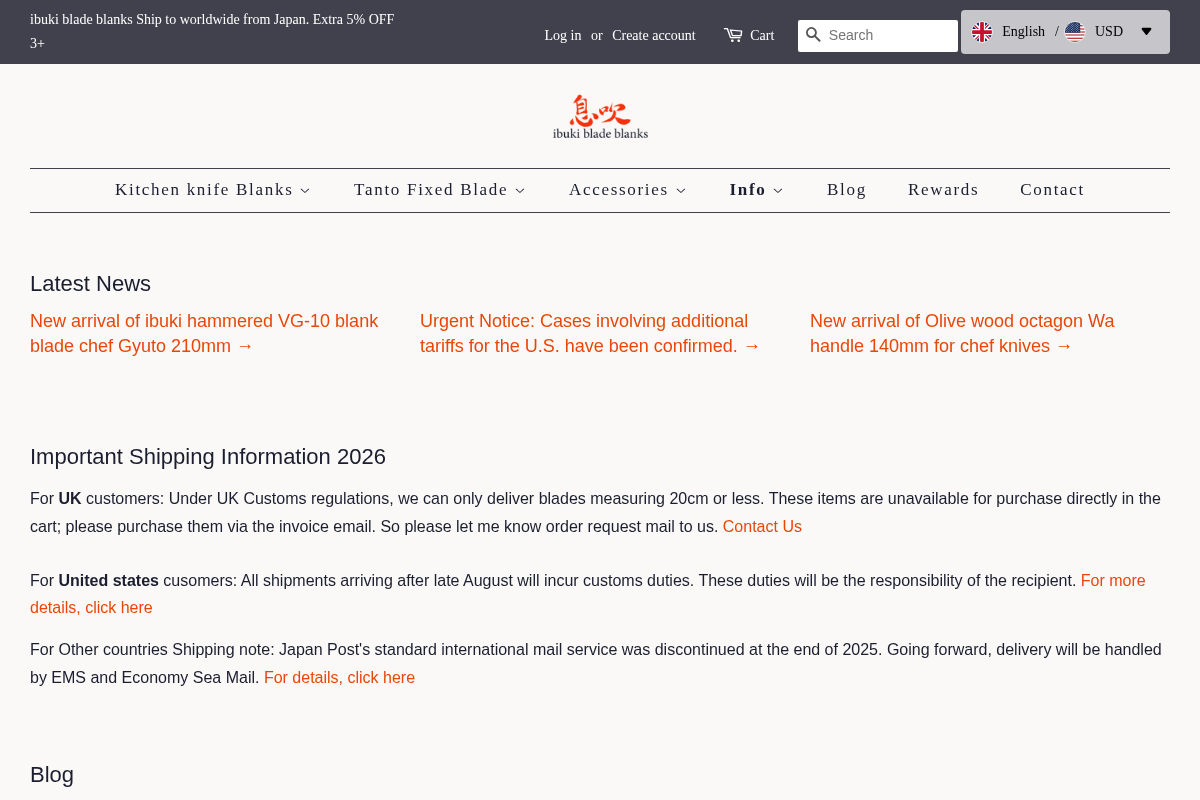This screenshot has height=800, width=1200.
Task: Click the Log in link
Action: pyautogui.click(x=562, y=34)
